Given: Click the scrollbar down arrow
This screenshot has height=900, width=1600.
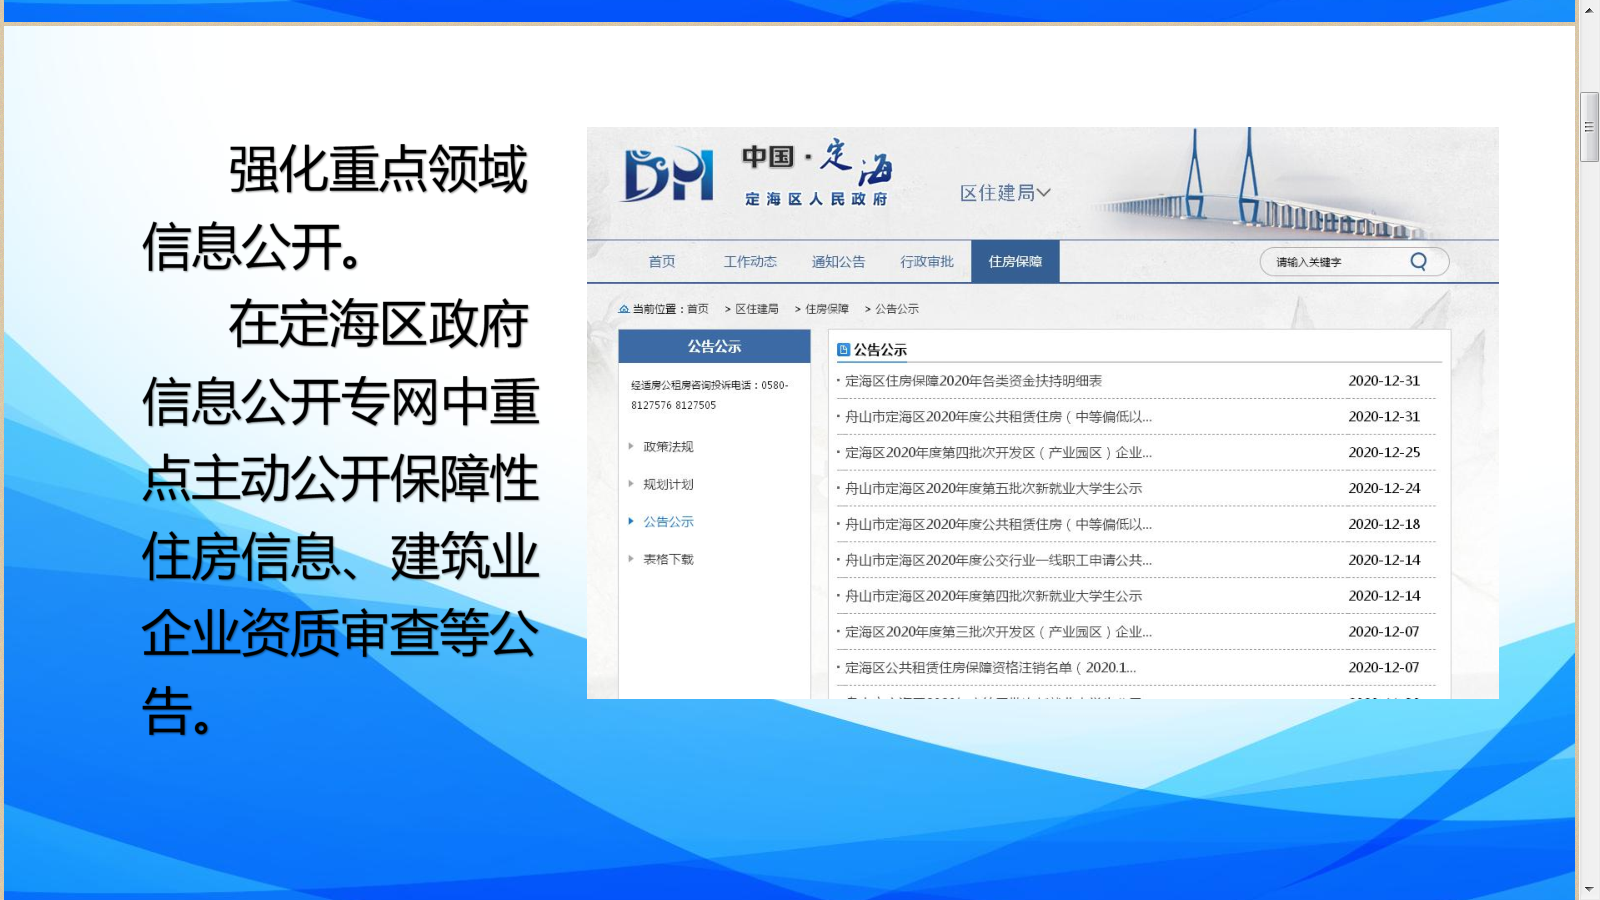Looking at the screenshot, I should [1589, 889].
